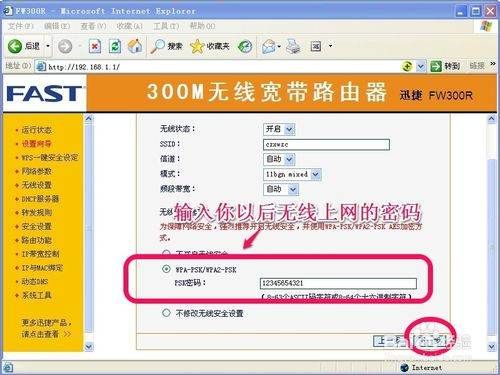This screenshot has width=500, height=375.
Task: Open Favorites star icon
Action: (197, 46)
